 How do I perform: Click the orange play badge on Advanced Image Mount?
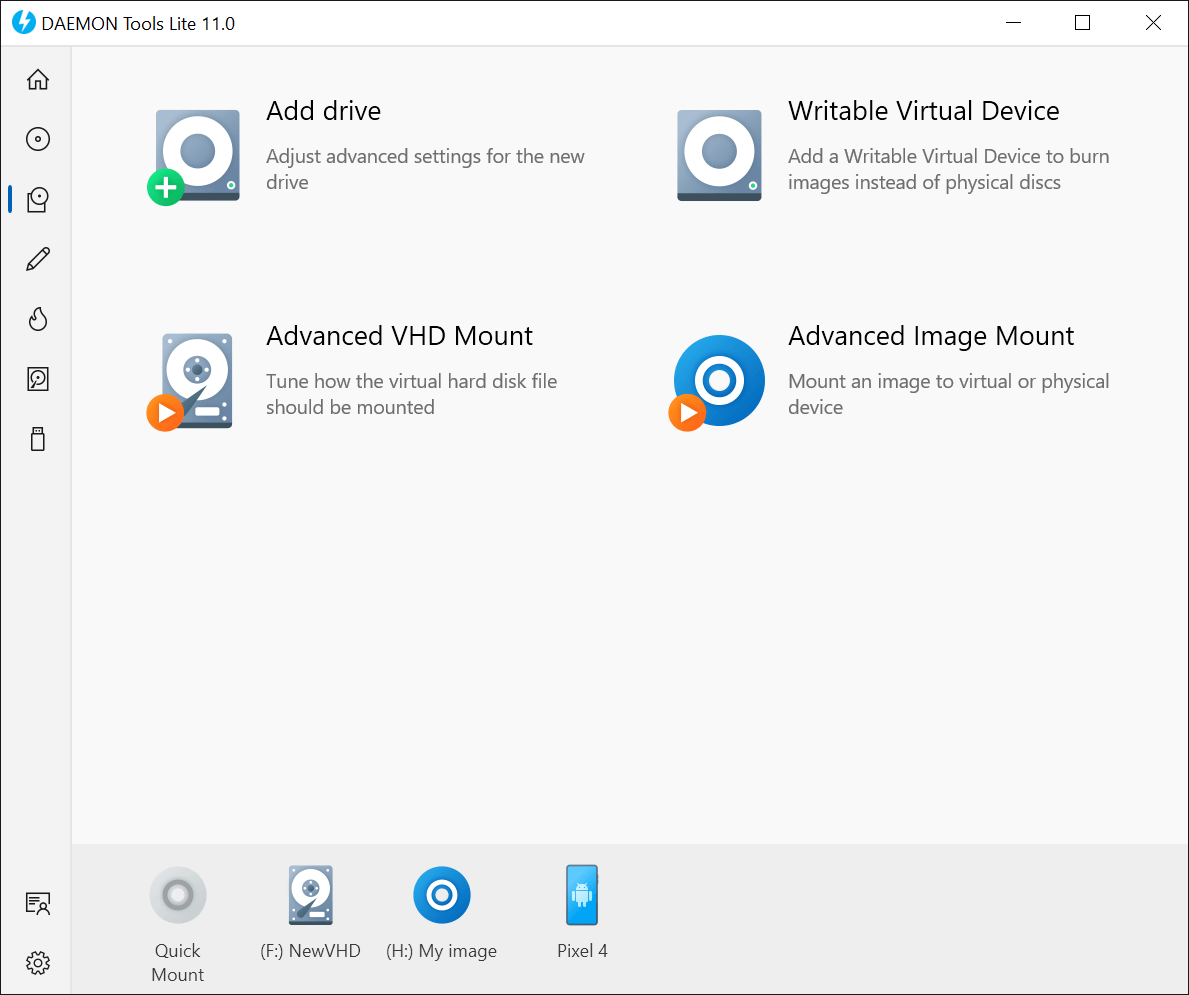click(x=687, y=411)
